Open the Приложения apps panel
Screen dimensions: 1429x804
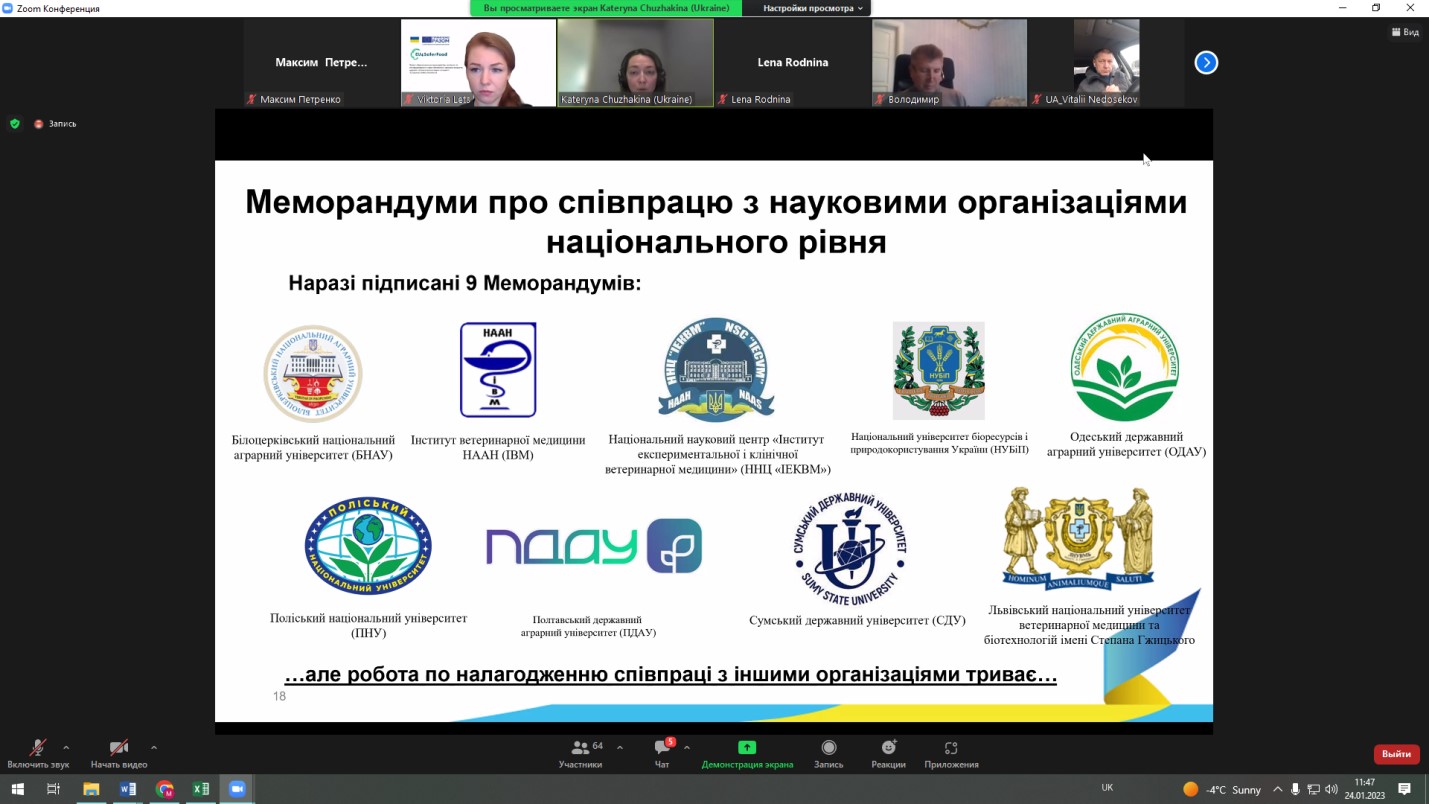951,754
